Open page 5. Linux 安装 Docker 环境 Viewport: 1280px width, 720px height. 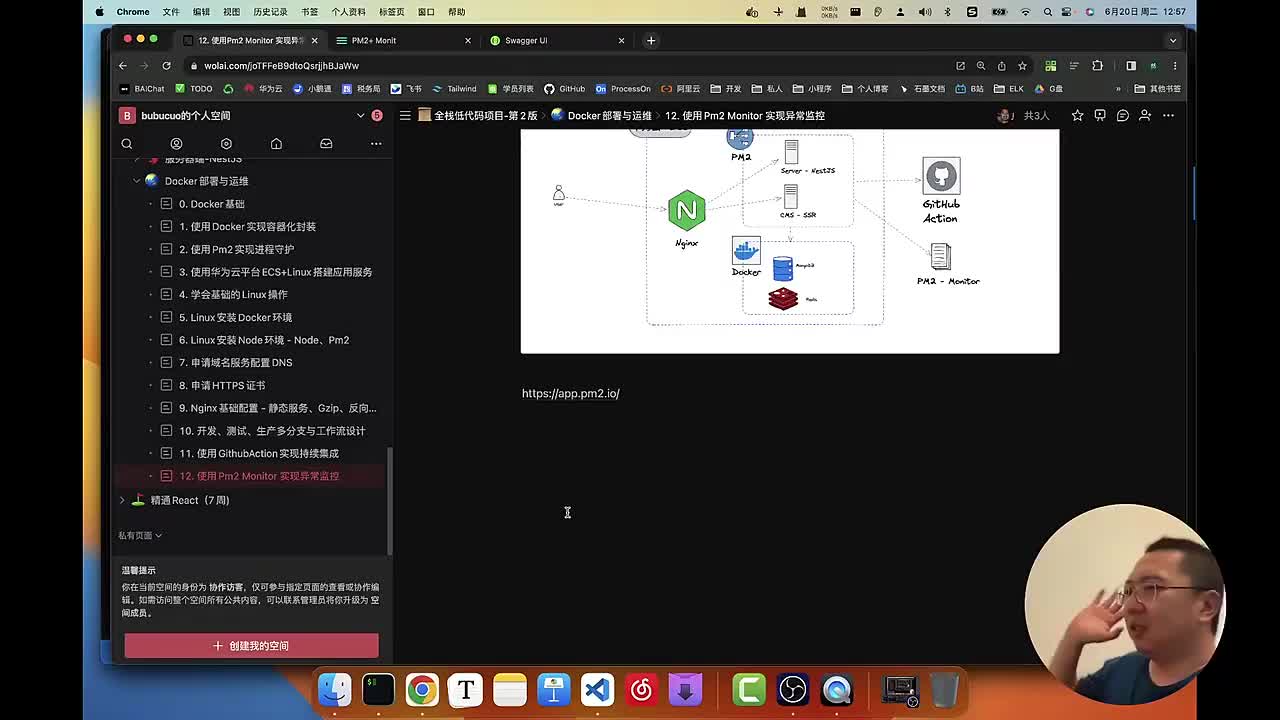point(235,317)
